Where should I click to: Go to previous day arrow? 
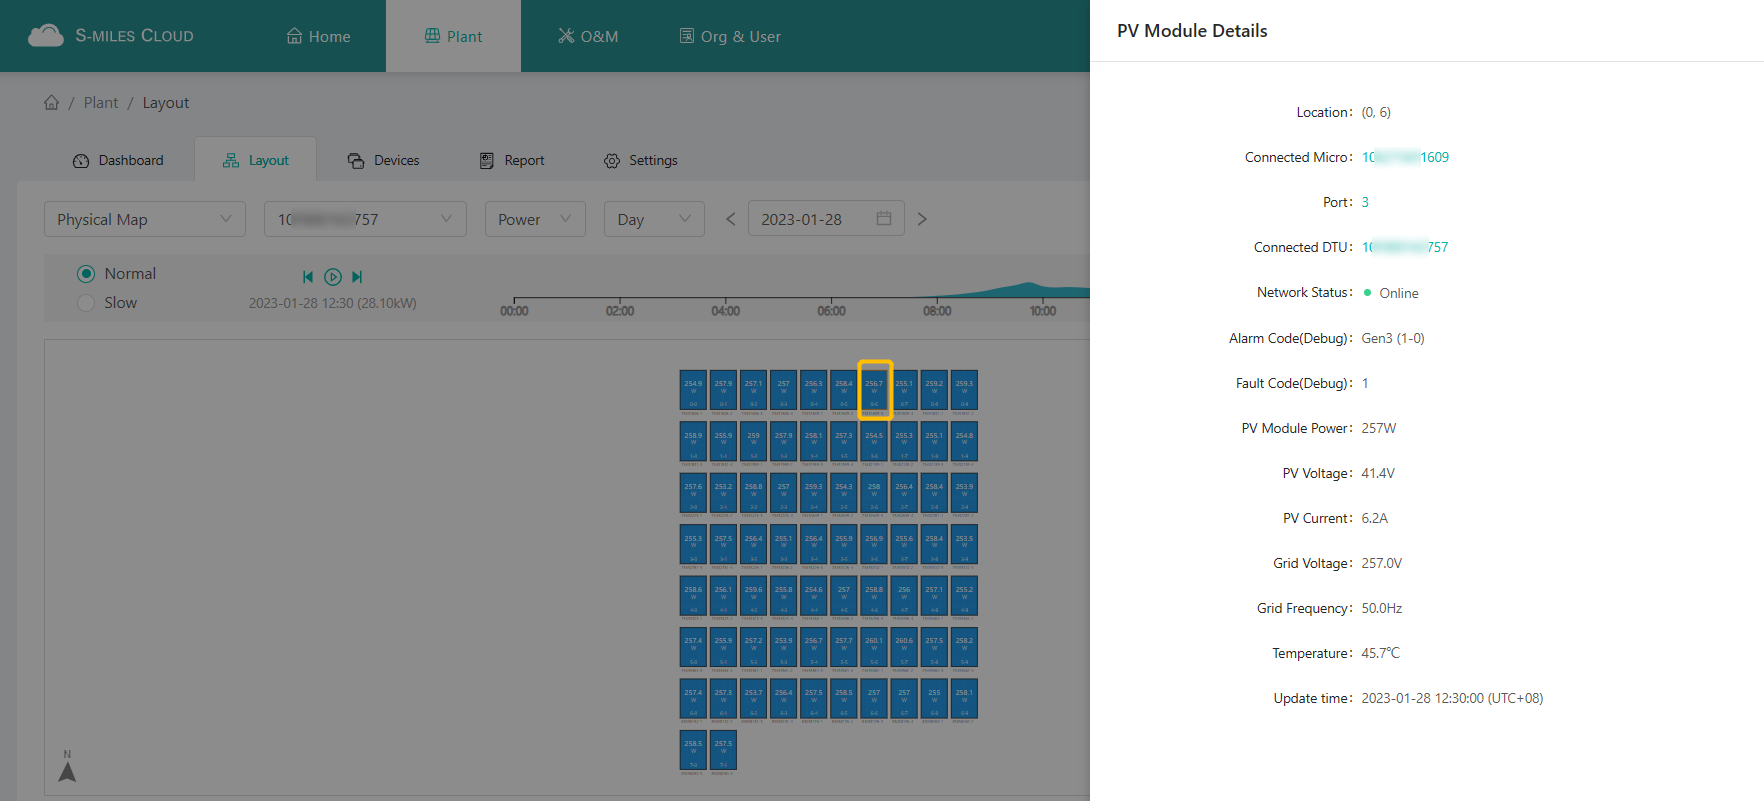730,219
